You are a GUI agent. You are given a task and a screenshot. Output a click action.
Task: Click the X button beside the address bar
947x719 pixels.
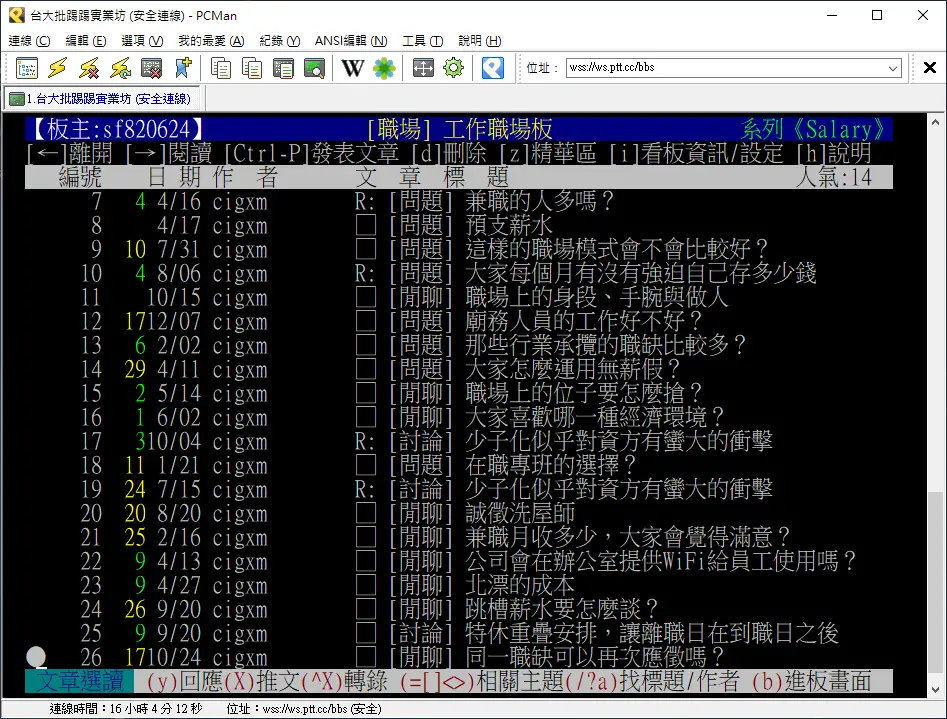929,68
